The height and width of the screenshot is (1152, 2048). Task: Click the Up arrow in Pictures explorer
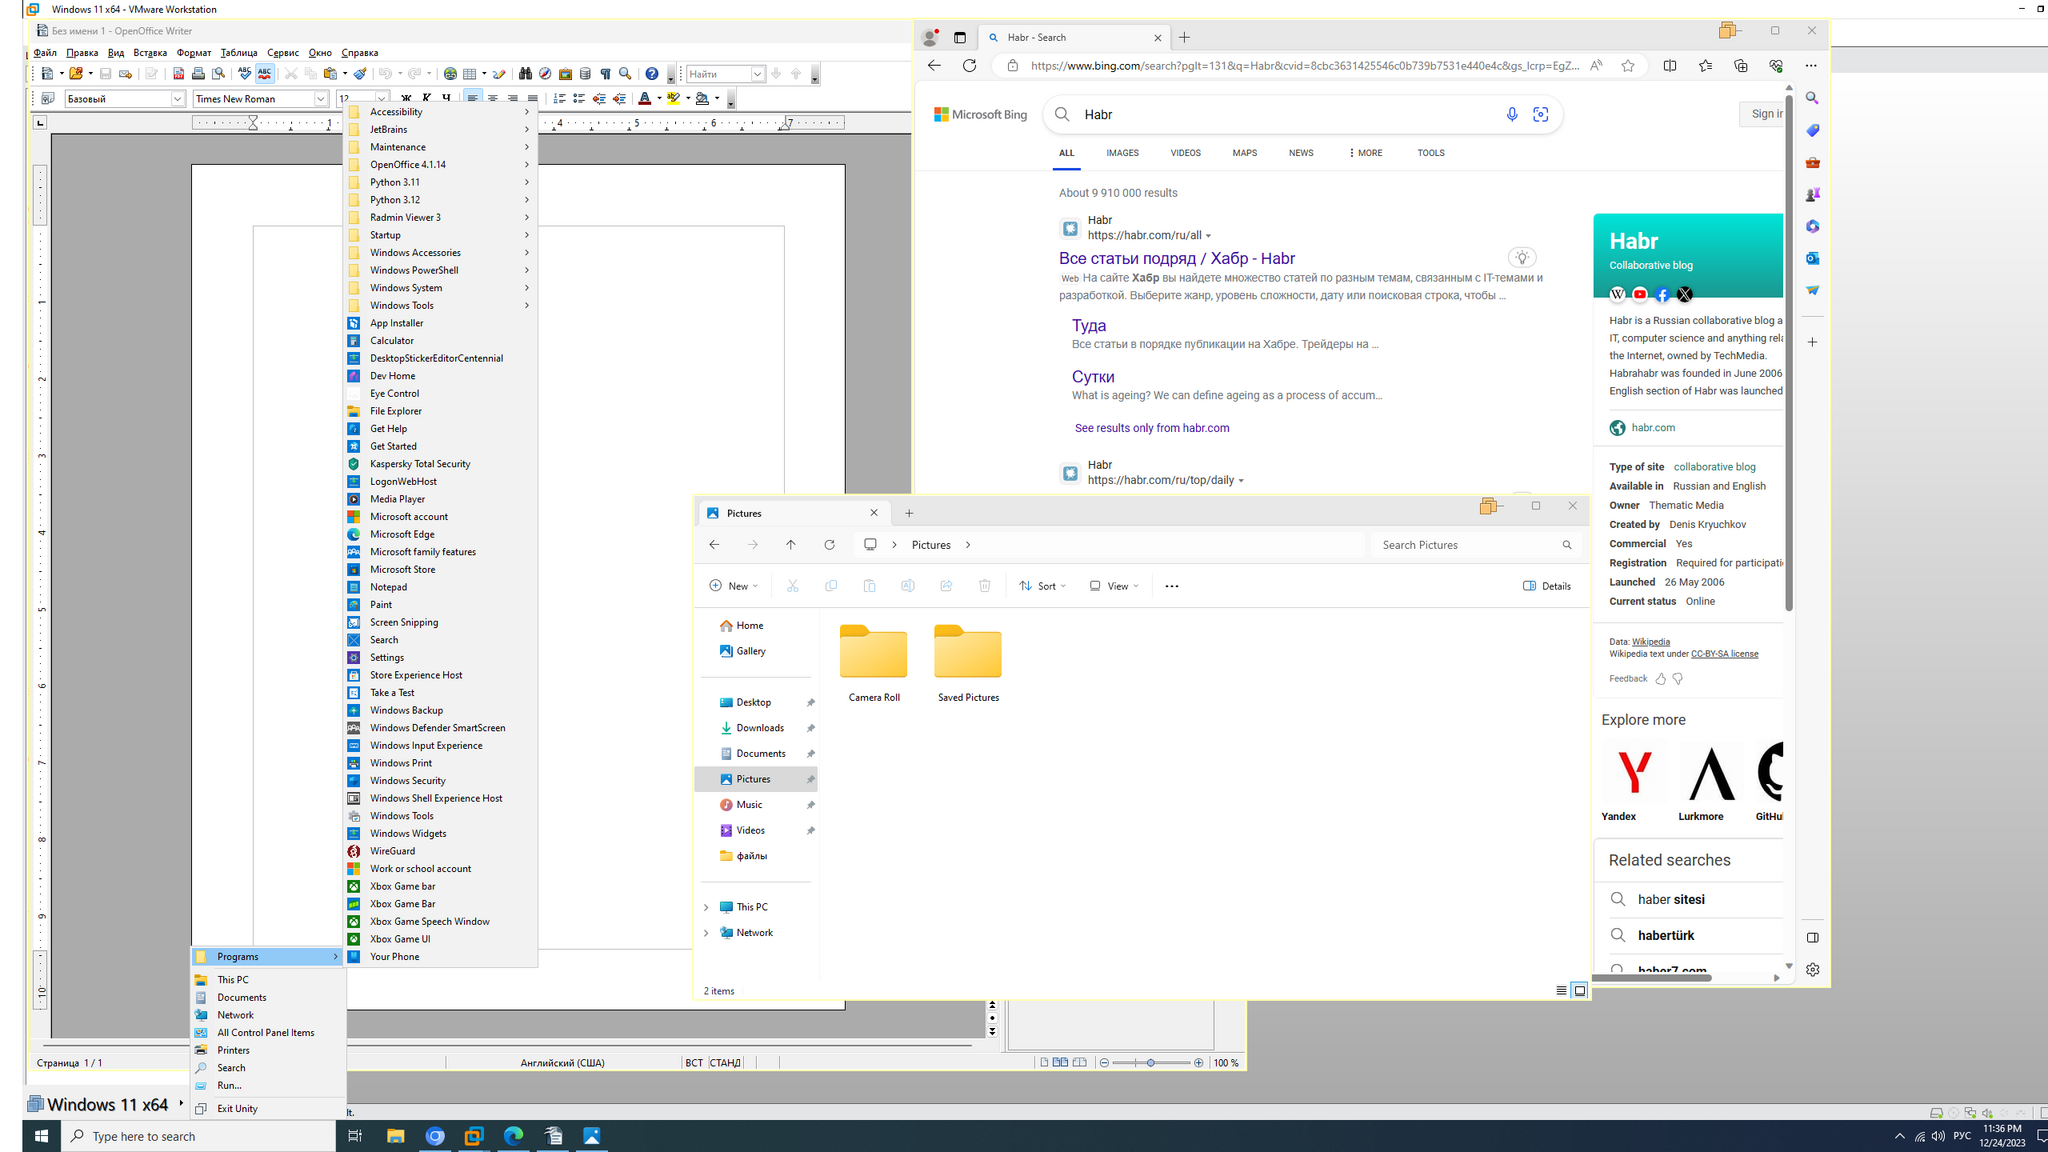pos(791,545)
